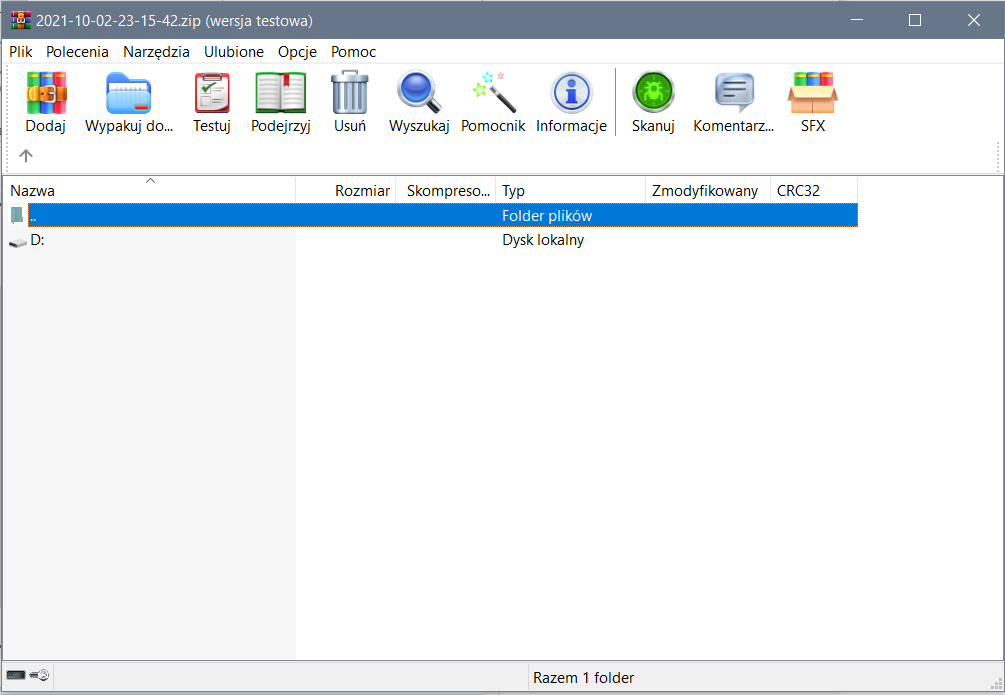Click the key password icon in status bar
1005x695 pixels.
(40, 674)
